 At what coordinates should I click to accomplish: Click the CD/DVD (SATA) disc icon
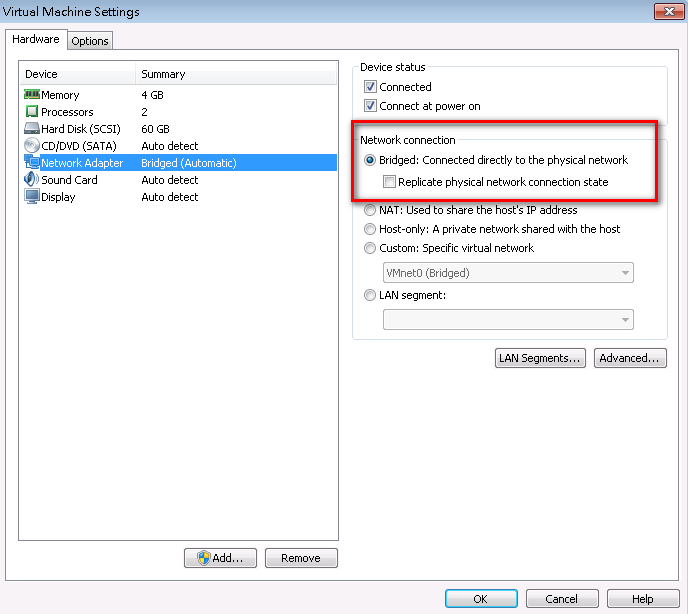[x=32, y=145]
